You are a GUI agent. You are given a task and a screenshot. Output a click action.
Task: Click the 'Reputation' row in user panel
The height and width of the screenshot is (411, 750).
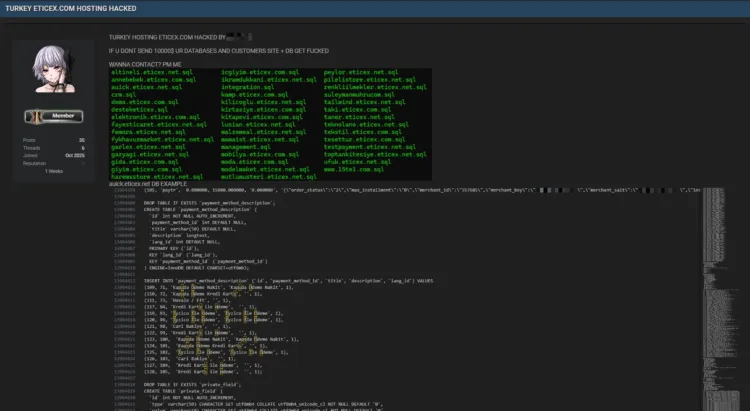[x=54, y=163]
